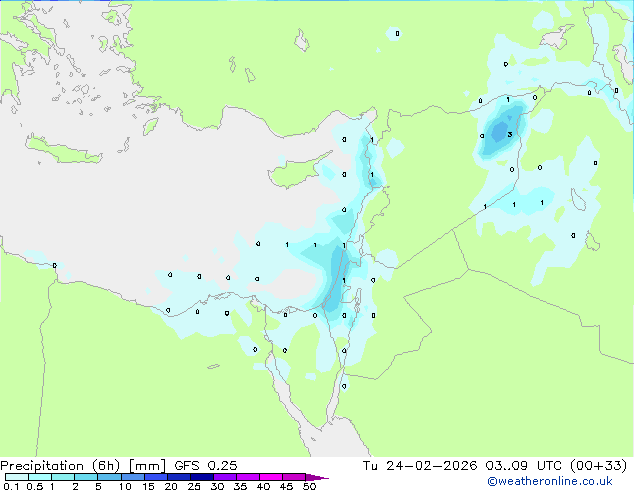Select the 40–45 mm legend swatch
Screen dimensions: 634x490
tap(271, 477)
